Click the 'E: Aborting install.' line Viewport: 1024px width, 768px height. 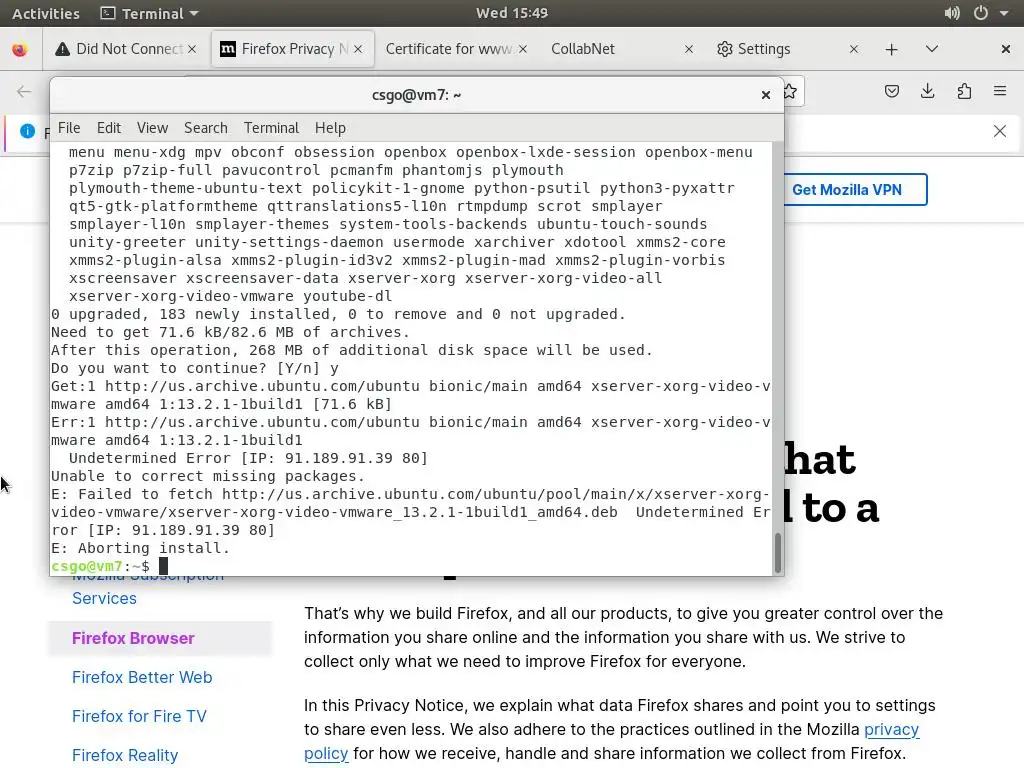click(140, 548)
